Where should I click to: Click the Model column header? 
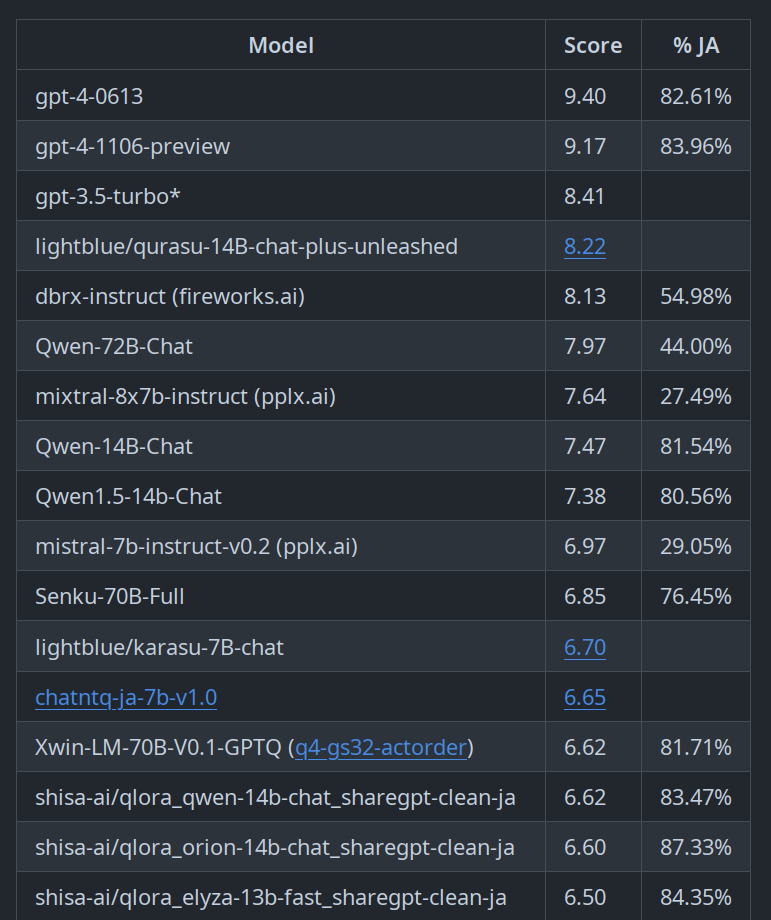(281, 45)
